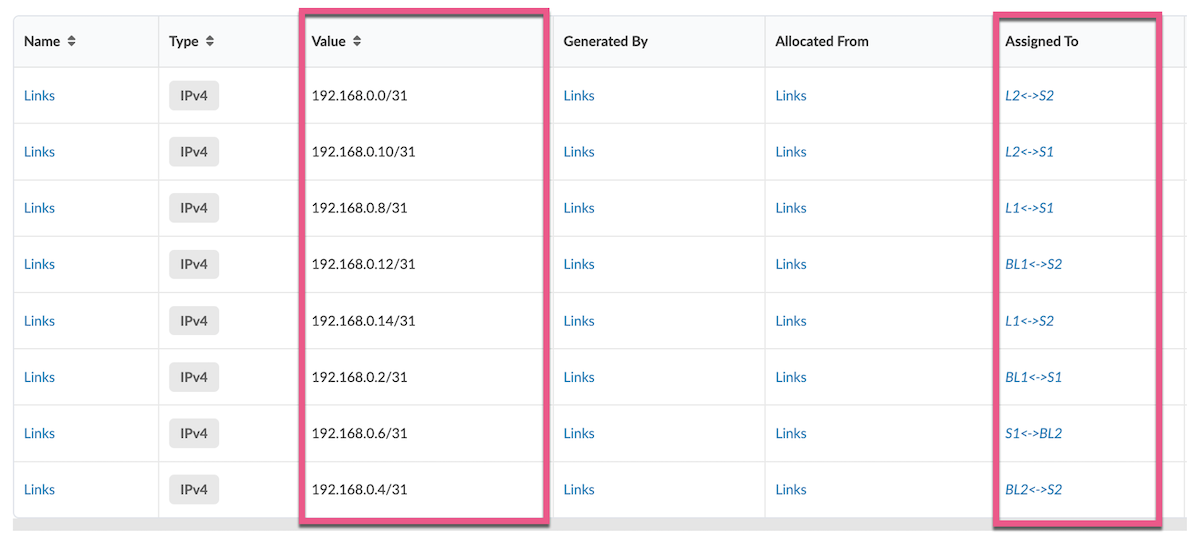This screenshot has width=1200, height=547.
Task: Open Name Links in 192.168.0.14/31 row
Action: pyautogui.click(x=39, y=321)
